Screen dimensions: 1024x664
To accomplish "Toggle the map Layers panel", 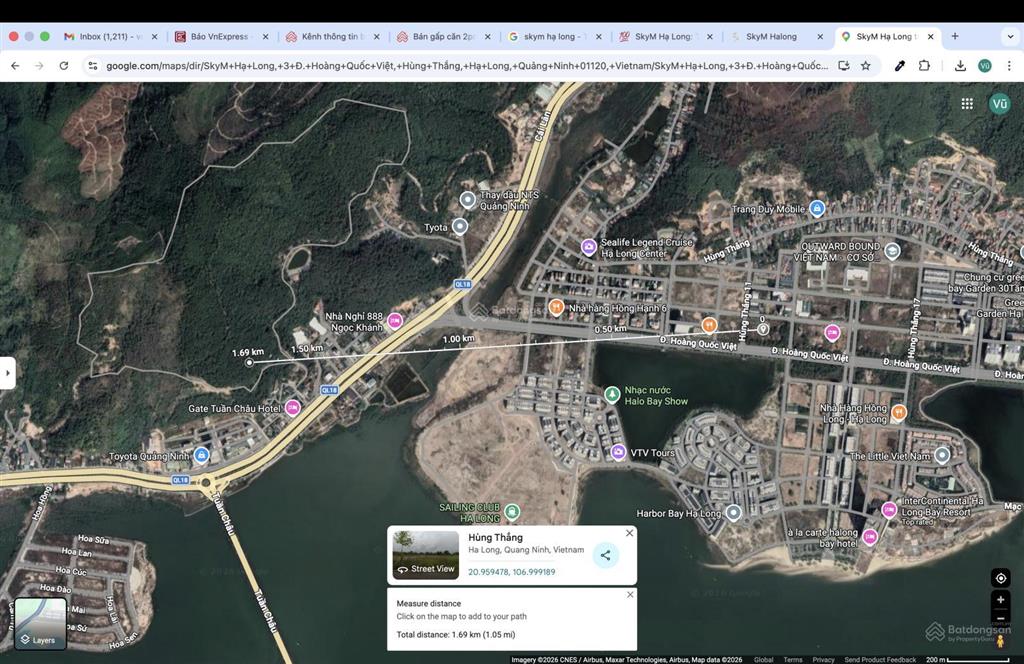I will [40, 625].
